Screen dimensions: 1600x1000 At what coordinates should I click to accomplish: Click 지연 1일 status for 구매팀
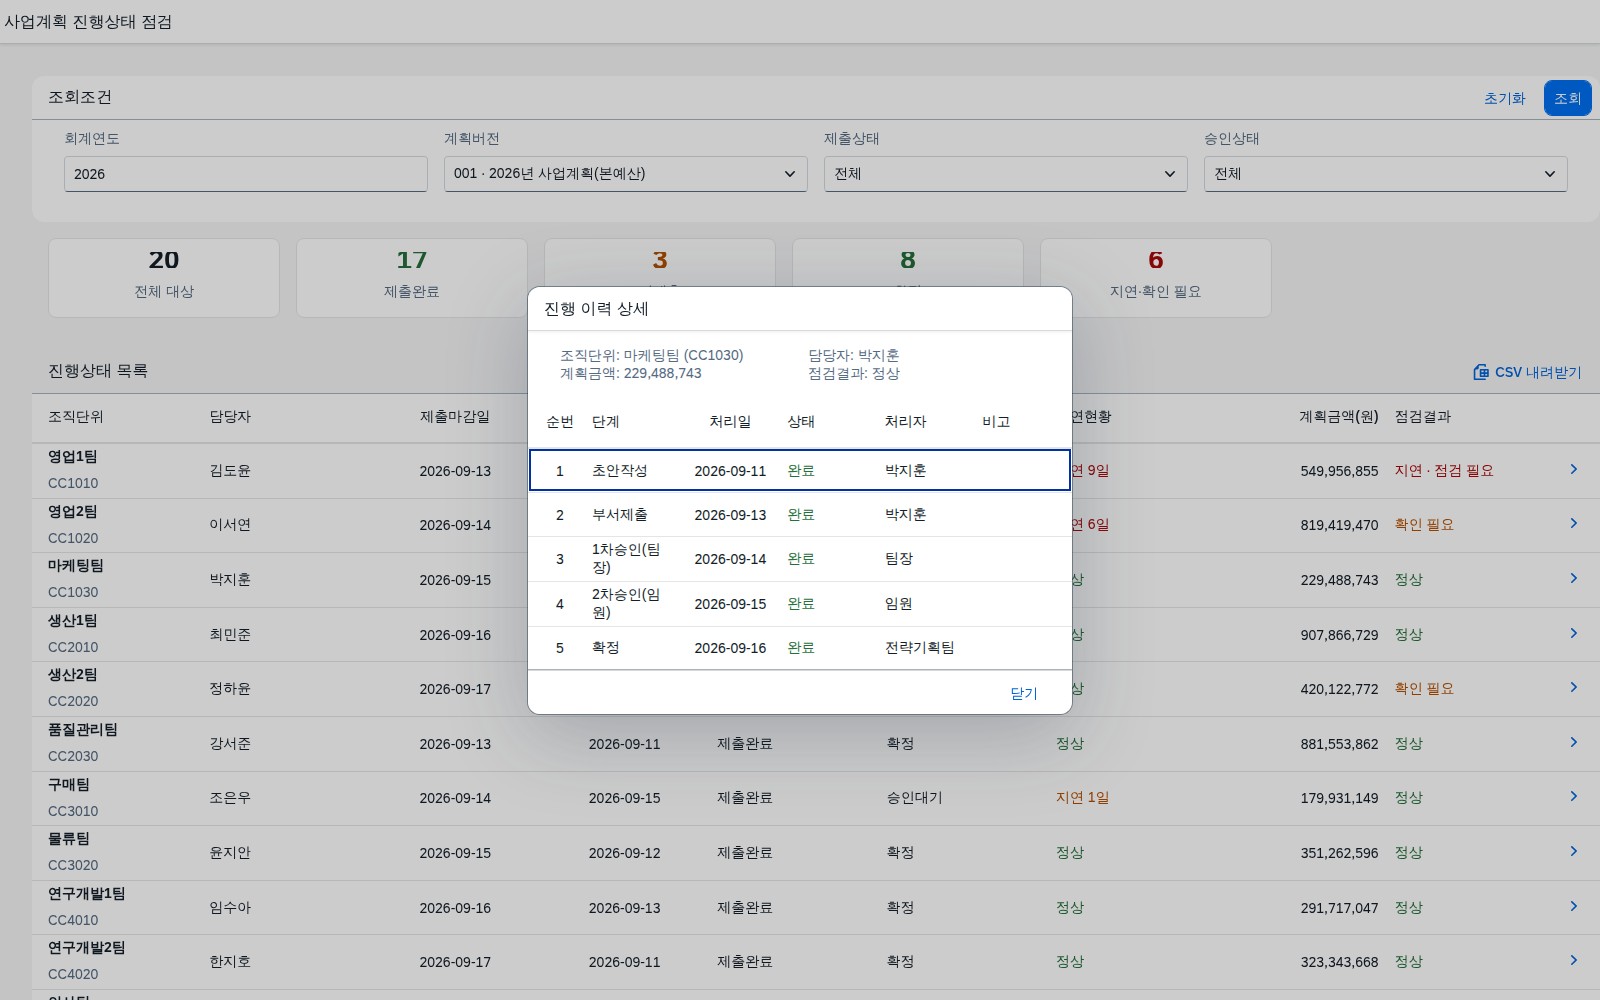[1082, 798]
